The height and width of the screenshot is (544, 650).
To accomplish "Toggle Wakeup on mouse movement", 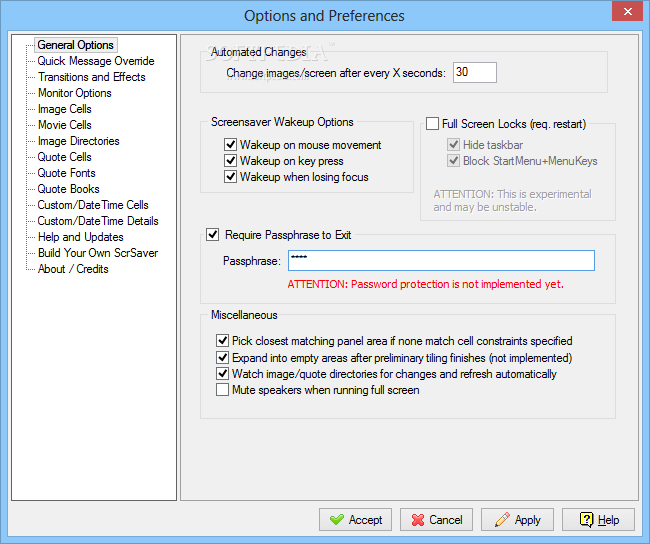I will [x=230, y=145].
